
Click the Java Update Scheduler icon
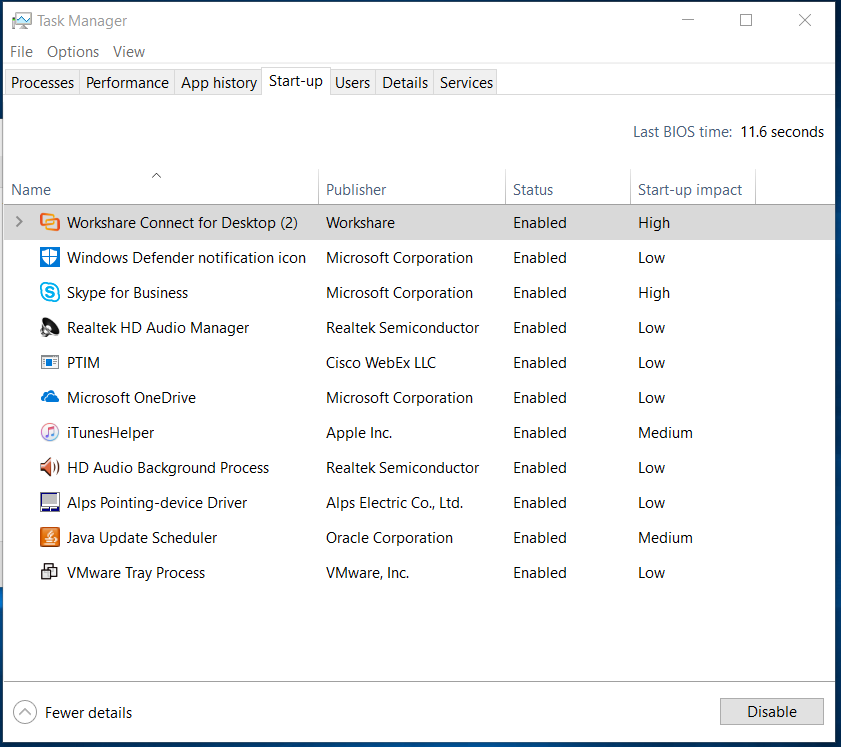pyautogui.click(x=50, y=537)
